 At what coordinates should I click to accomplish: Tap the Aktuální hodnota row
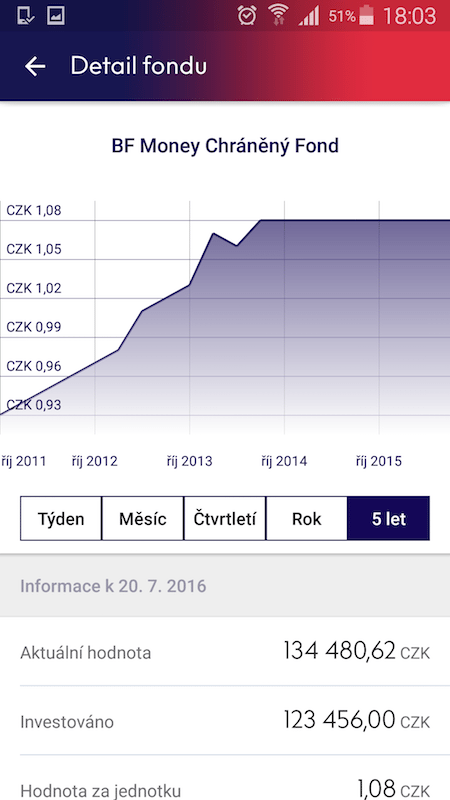[225, 652]
